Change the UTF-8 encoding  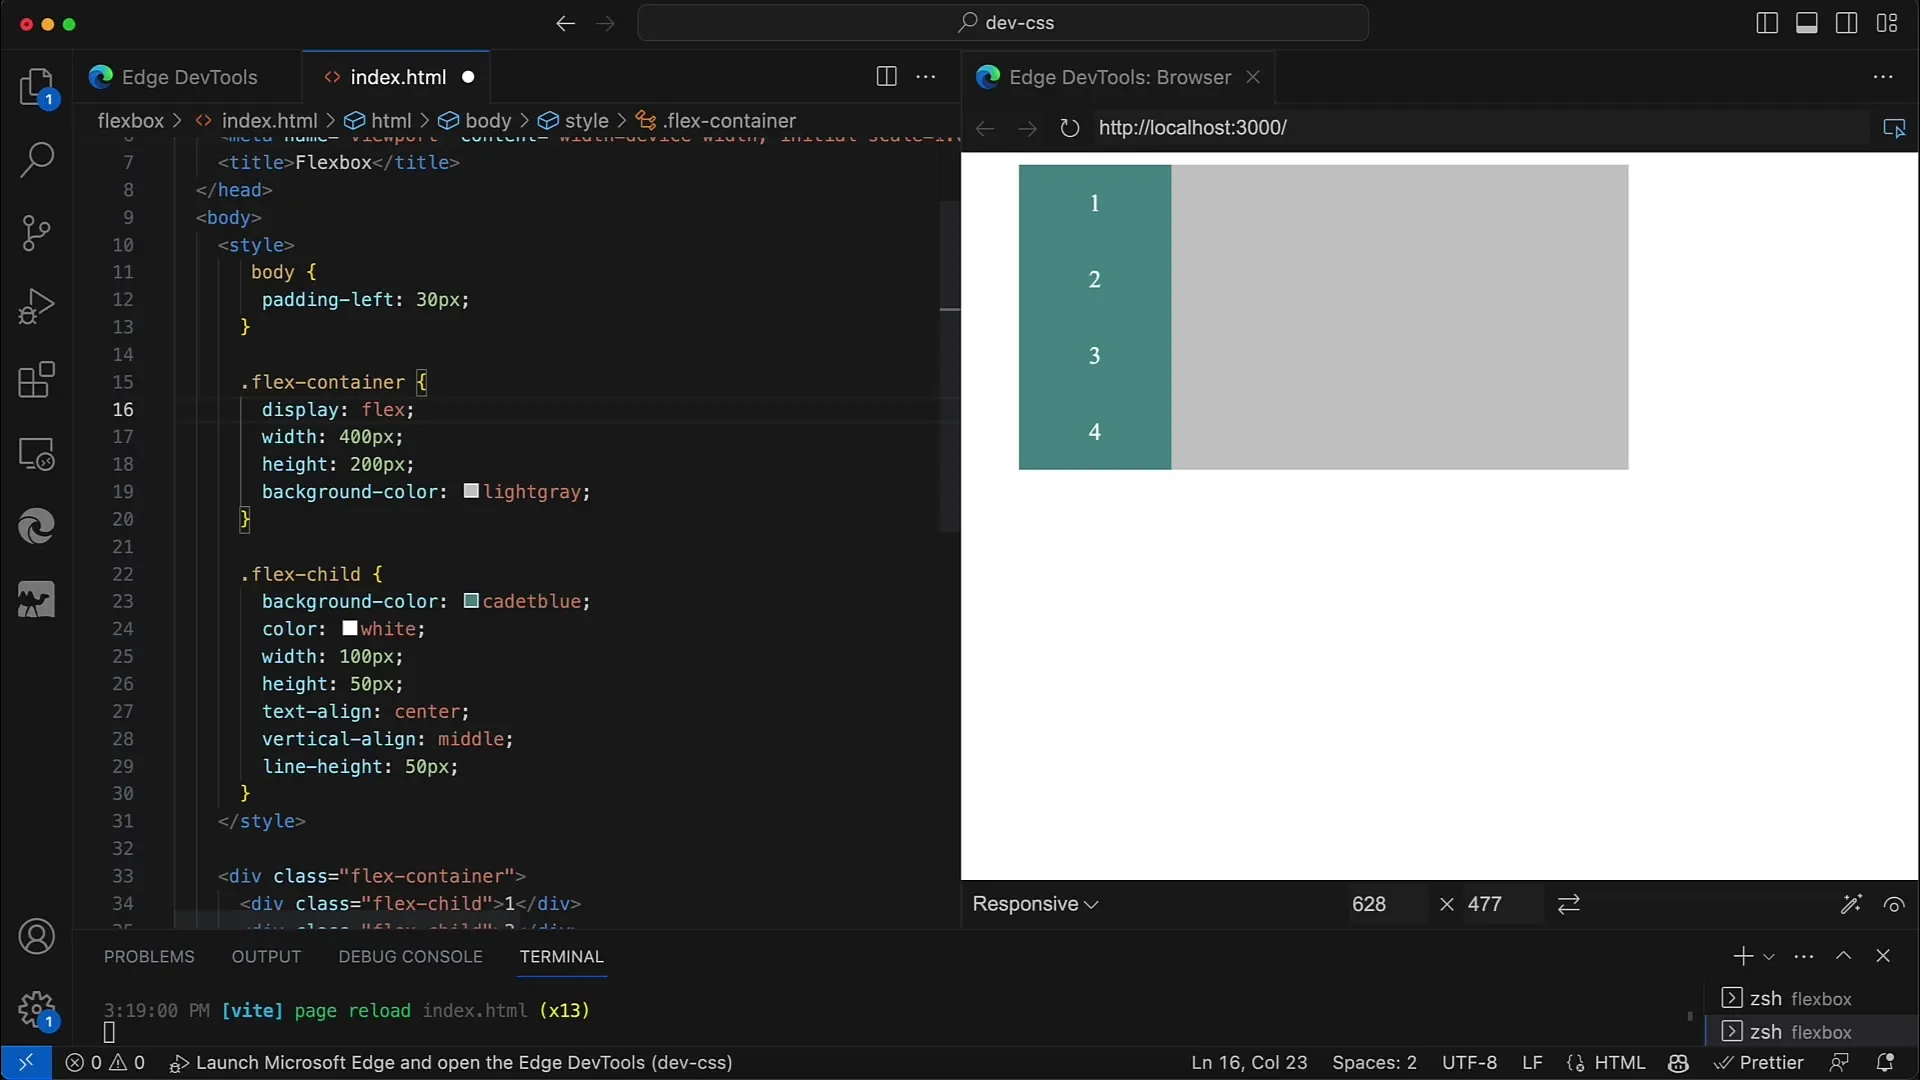(x=1469, y=1063)
